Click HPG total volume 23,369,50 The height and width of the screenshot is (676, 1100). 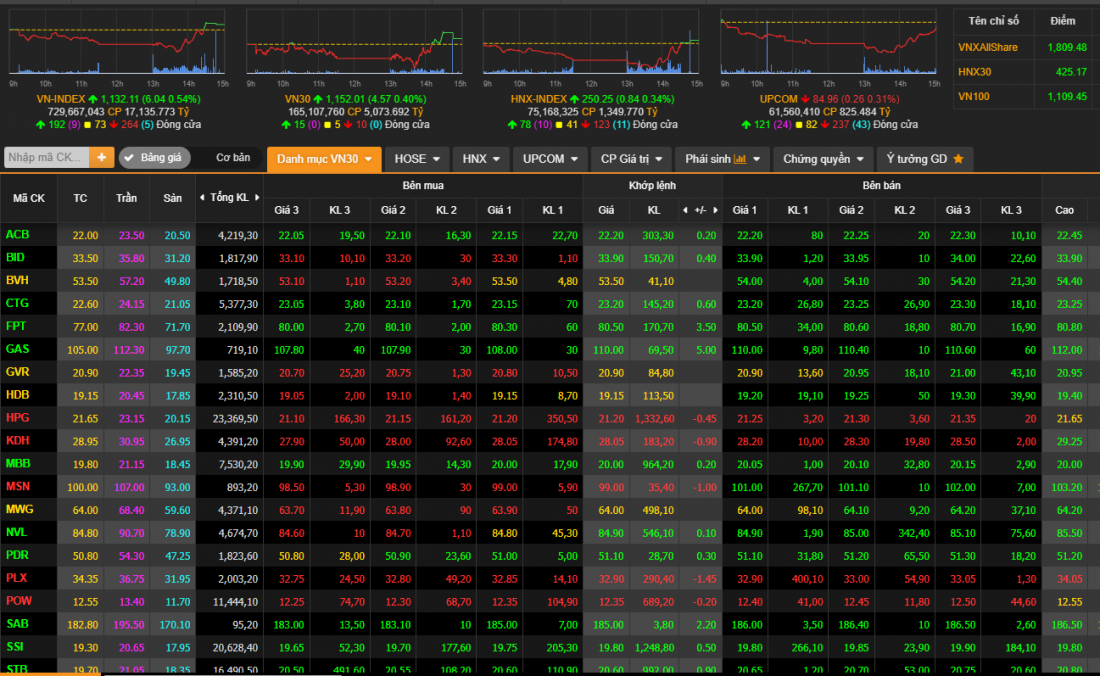pos(235,419)
